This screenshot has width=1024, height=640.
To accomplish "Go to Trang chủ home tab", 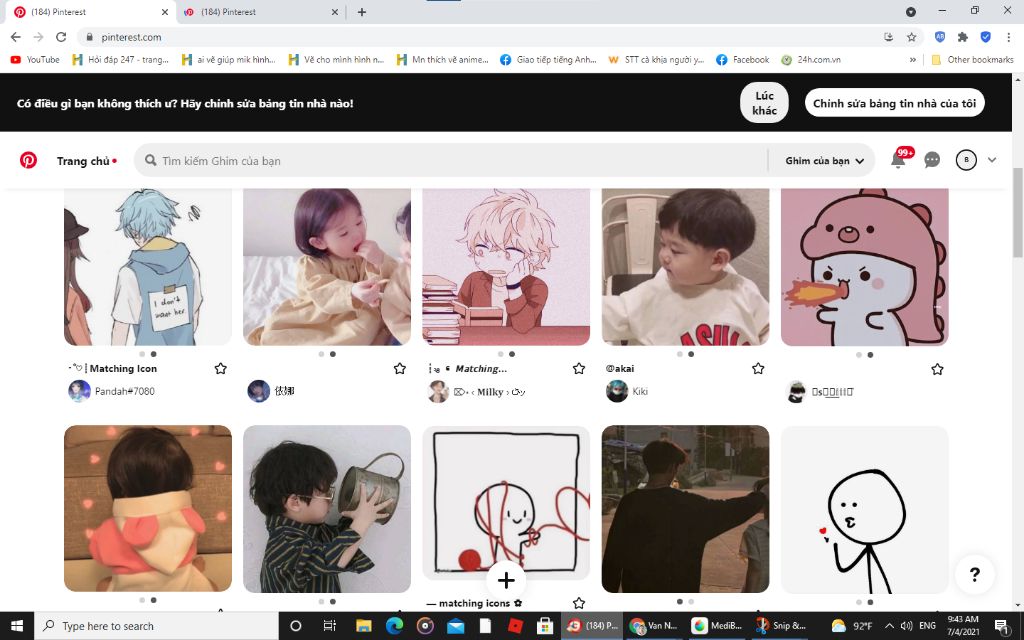I will (x=83, y=161).
